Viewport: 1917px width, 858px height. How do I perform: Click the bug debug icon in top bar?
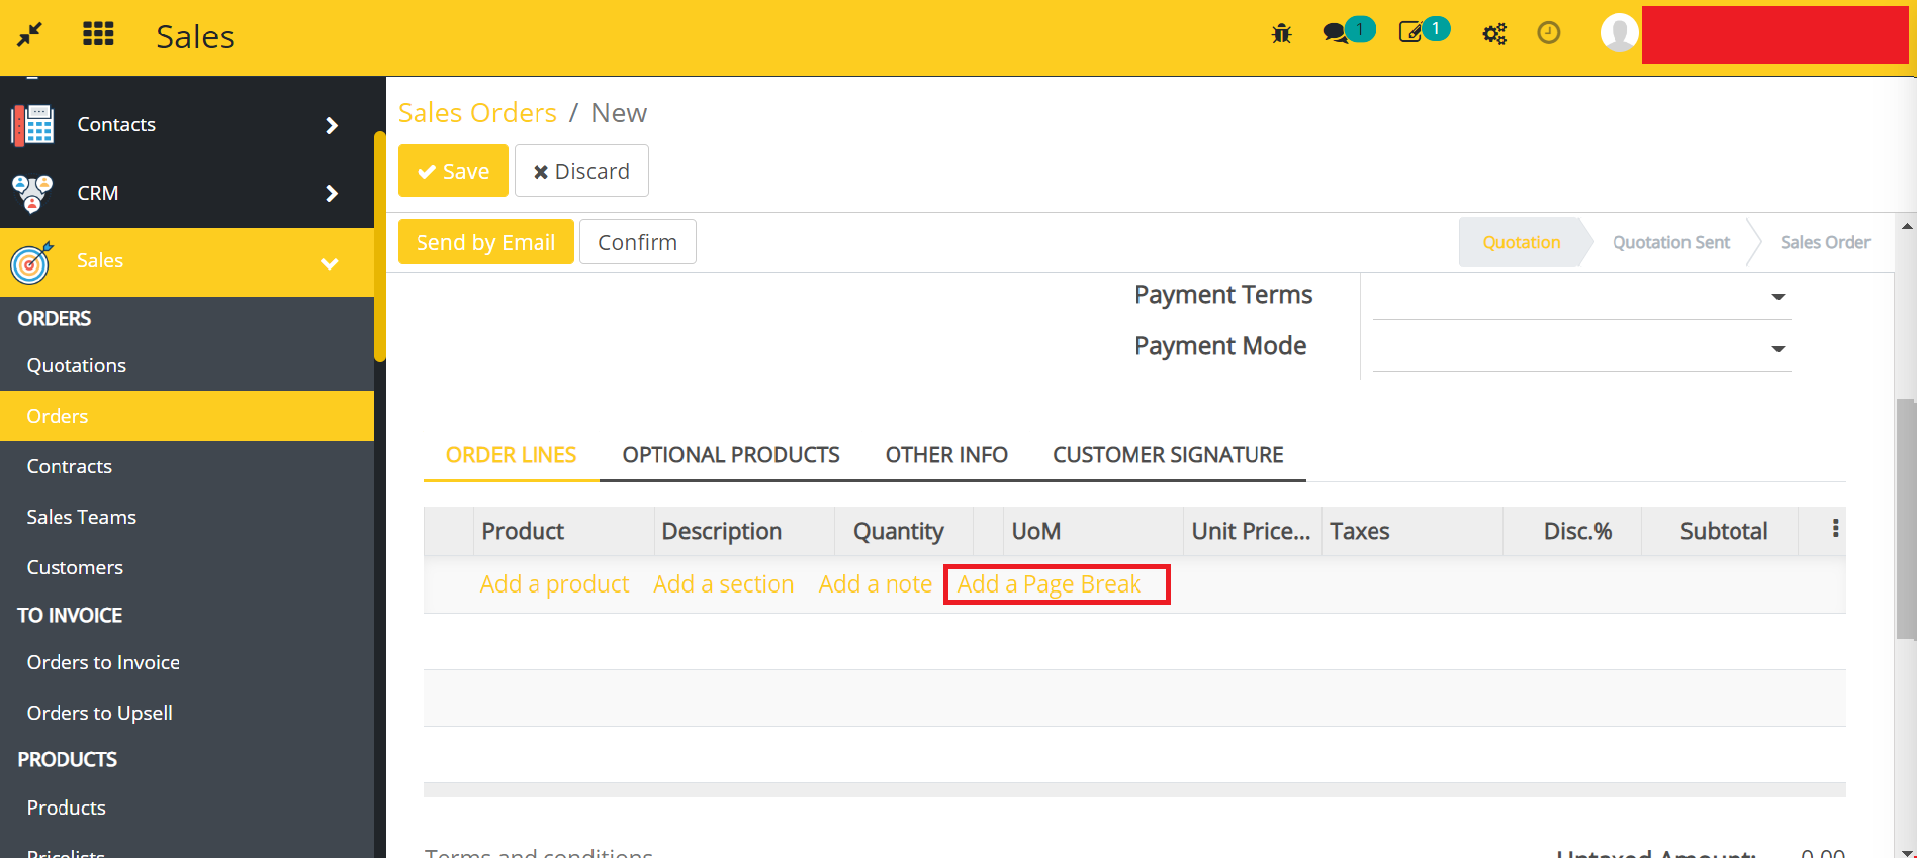coord(1281,34)
